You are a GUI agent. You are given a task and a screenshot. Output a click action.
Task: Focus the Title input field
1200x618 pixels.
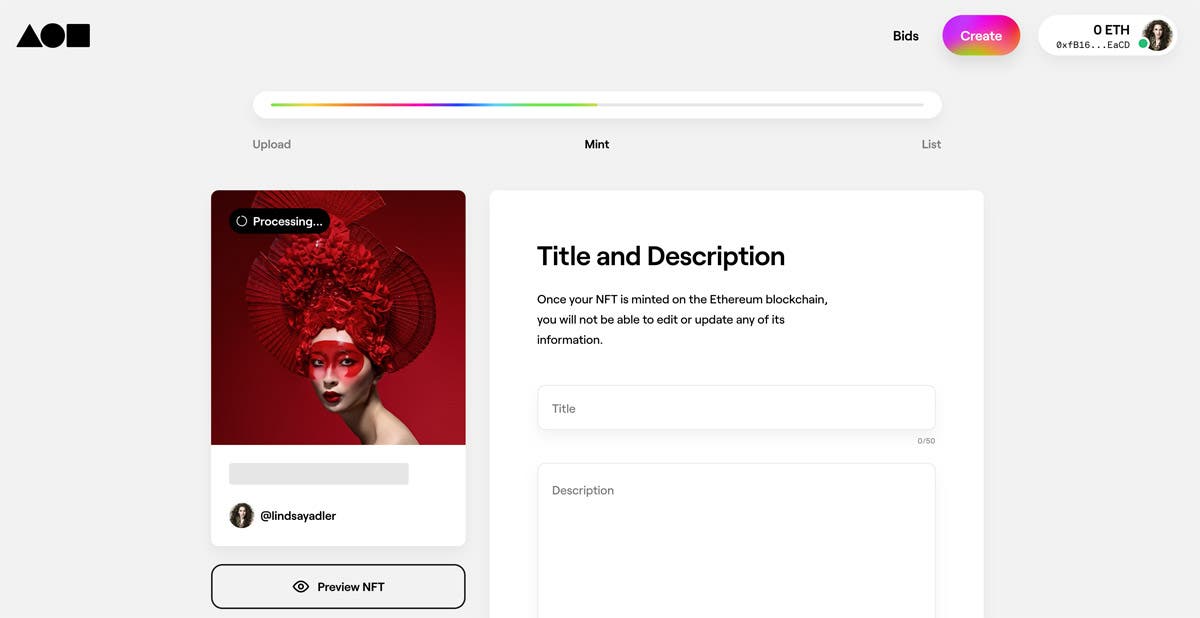point(736,408)
